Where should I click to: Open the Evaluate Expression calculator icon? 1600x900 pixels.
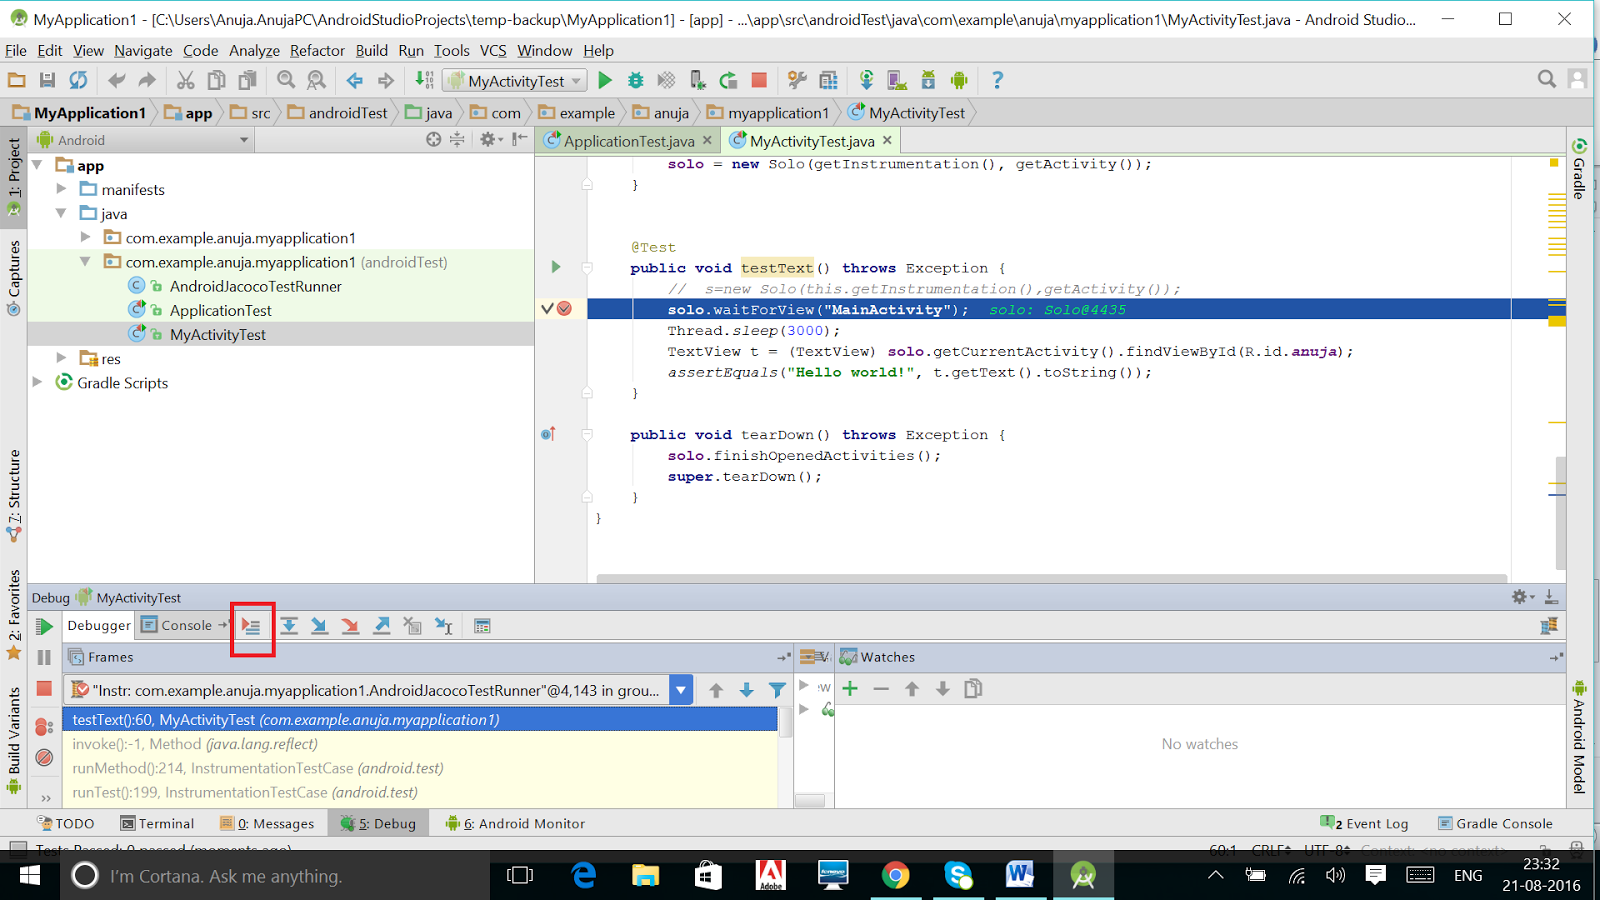pyautogui.click(x=482, y=626)
